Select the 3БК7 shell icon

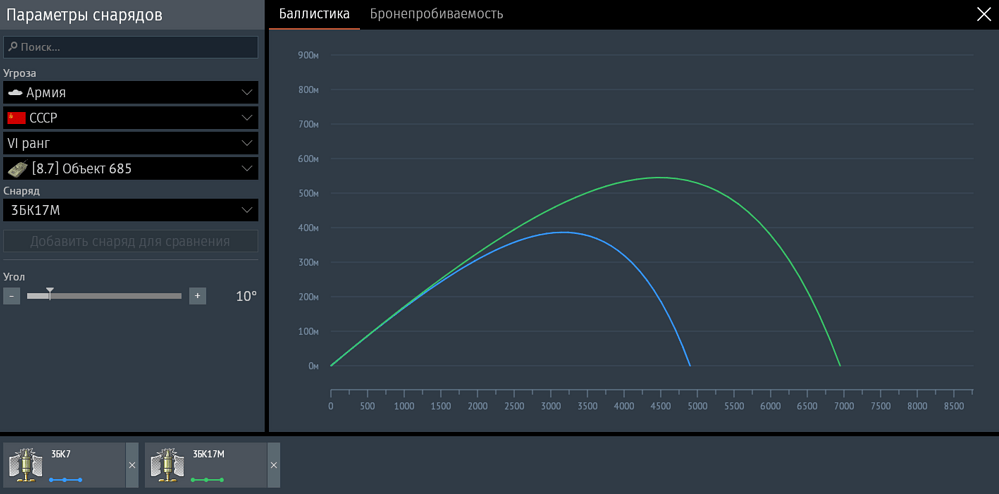pyautogui.click(x=23, y=465)
